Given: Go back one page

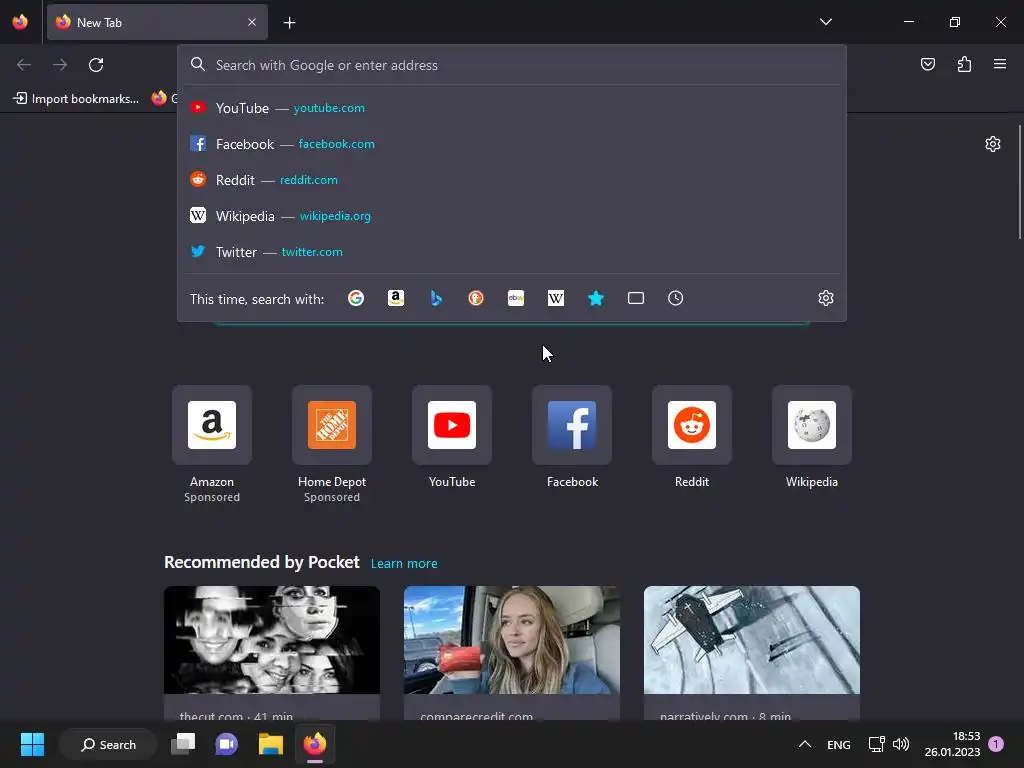Looking at the screenshot, I should 24,65.
